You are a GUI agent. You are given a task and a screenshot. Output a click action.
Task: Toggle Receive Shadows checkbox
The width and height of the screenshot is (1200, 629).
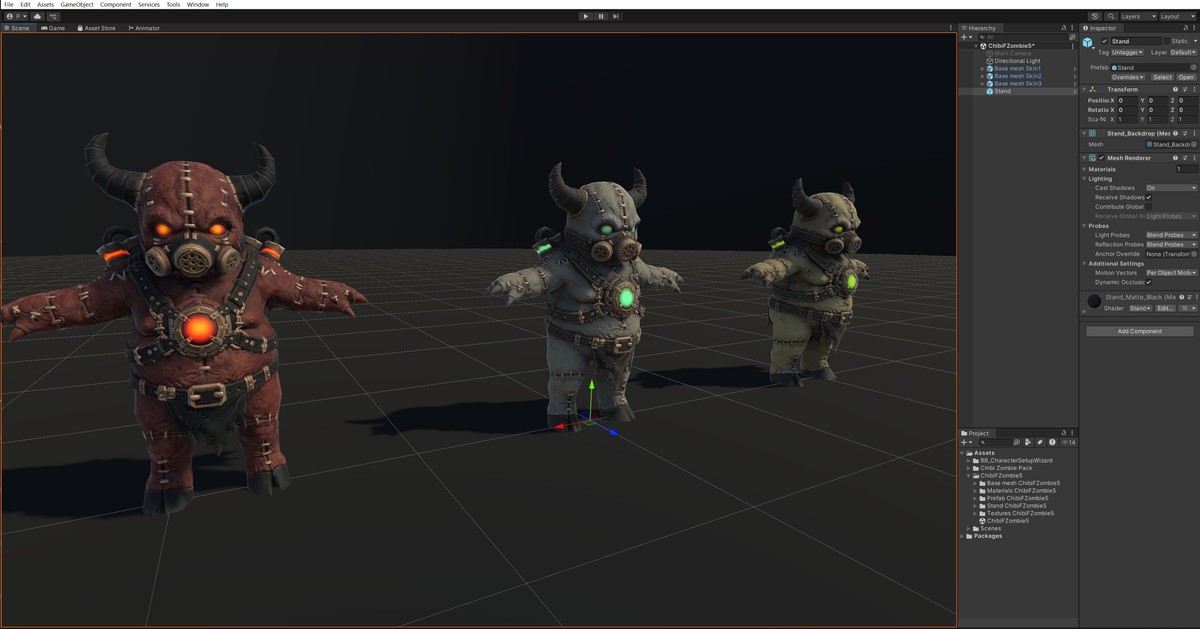click(x=1149, y=197)
